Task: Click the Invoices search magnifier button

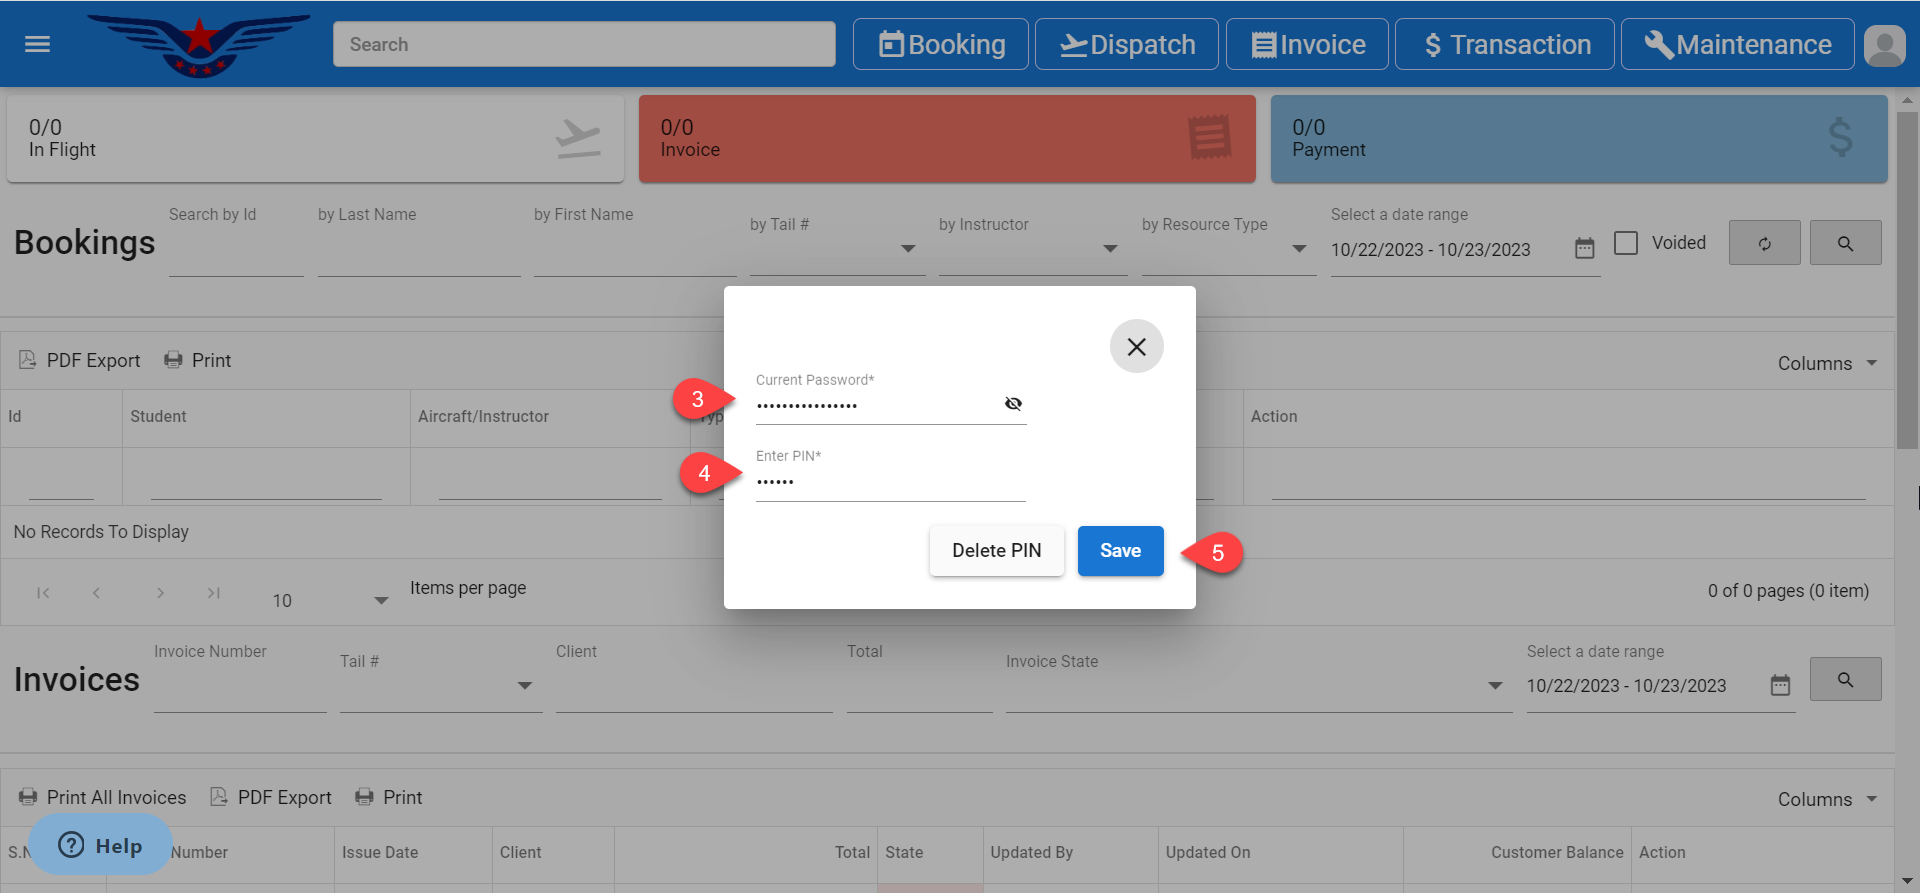Action: tap(1845, 680)
